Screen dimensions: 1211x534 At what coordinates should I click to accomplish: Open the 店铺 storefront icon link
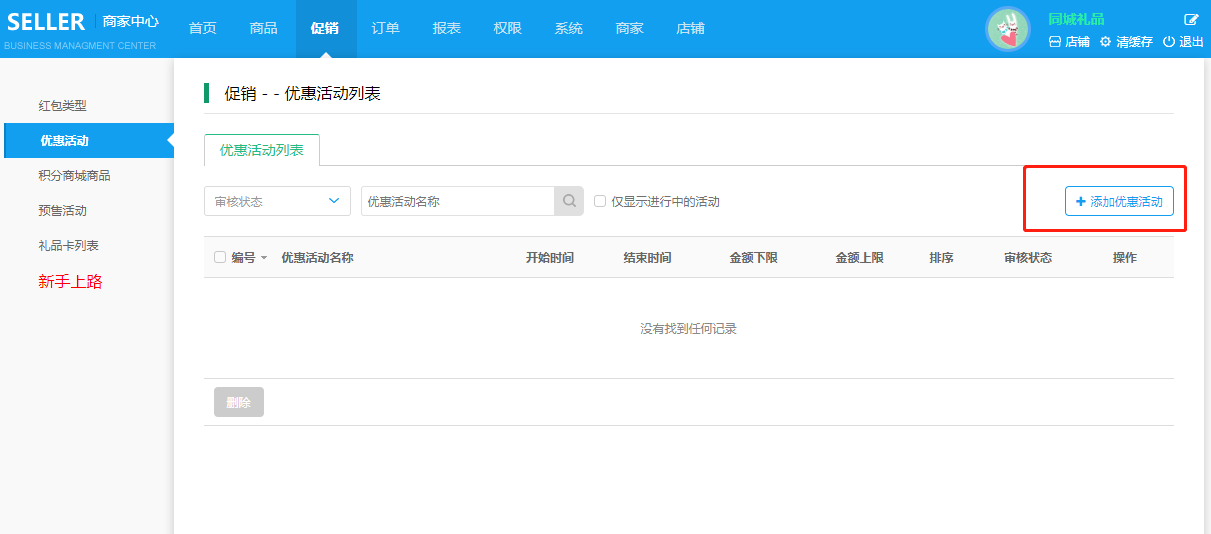(x=1054, y=42)
